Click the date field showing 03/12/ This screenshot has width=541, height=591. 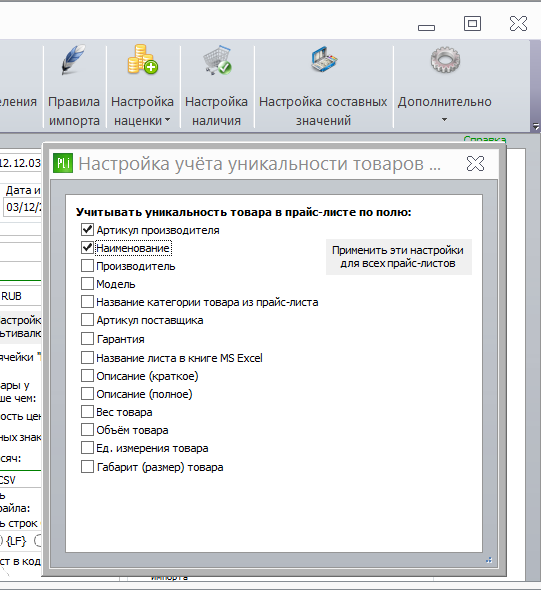click(x=23, y=207)
